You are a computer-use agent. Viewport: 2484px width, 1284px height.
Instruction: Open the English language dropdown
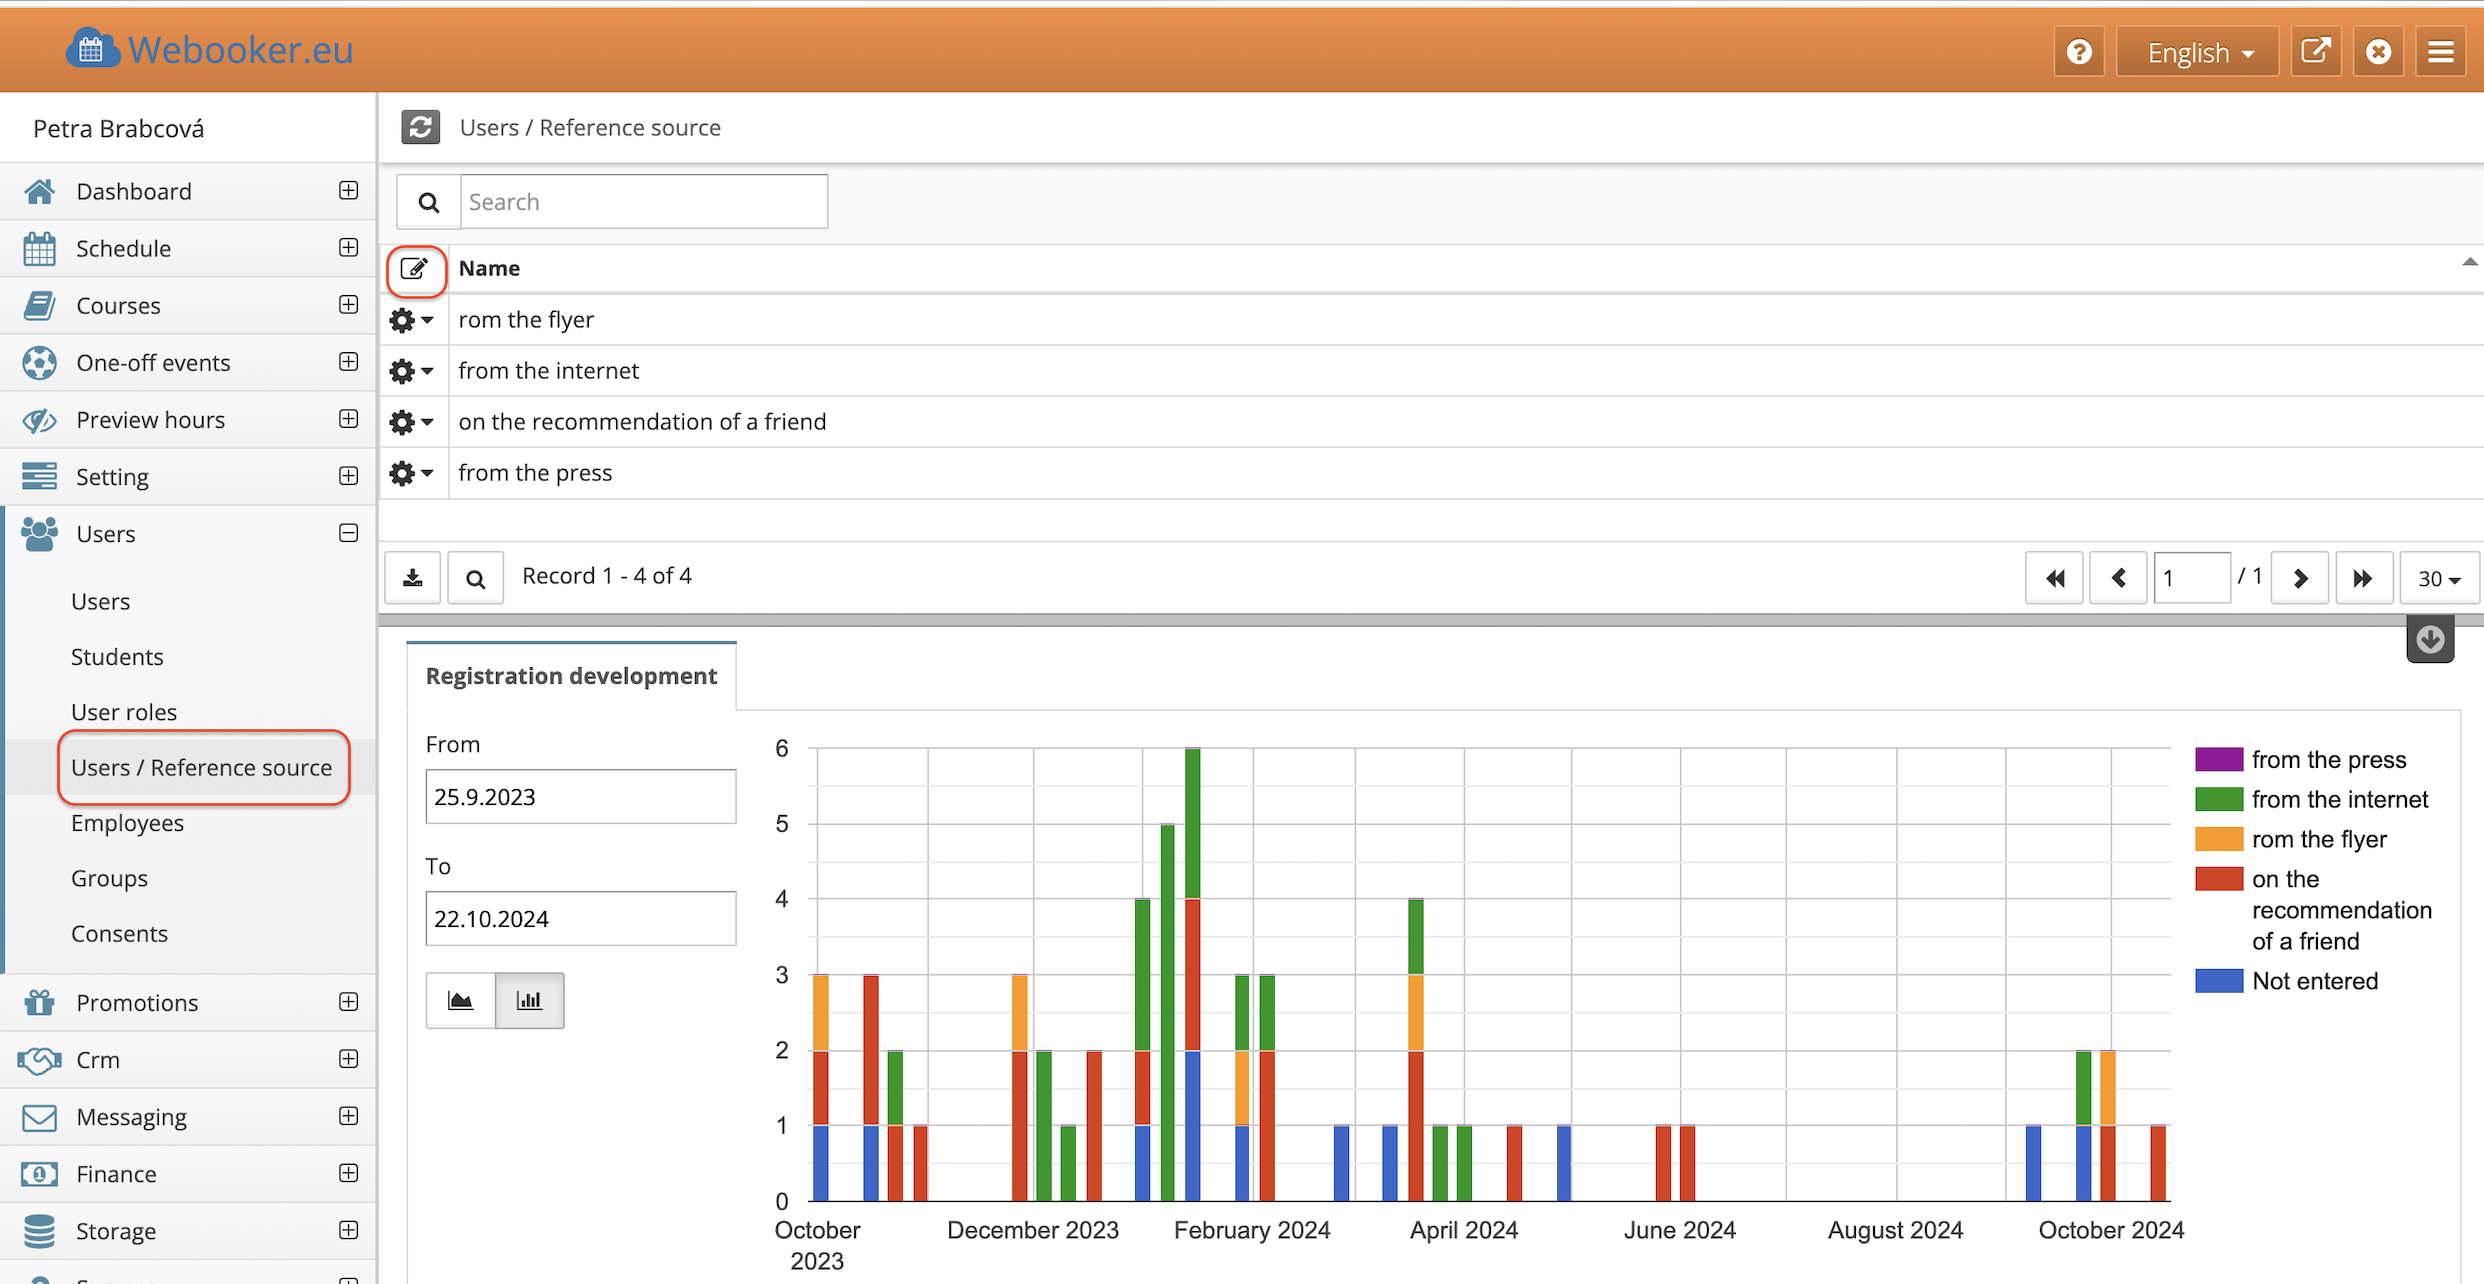tap(2198, 52)
